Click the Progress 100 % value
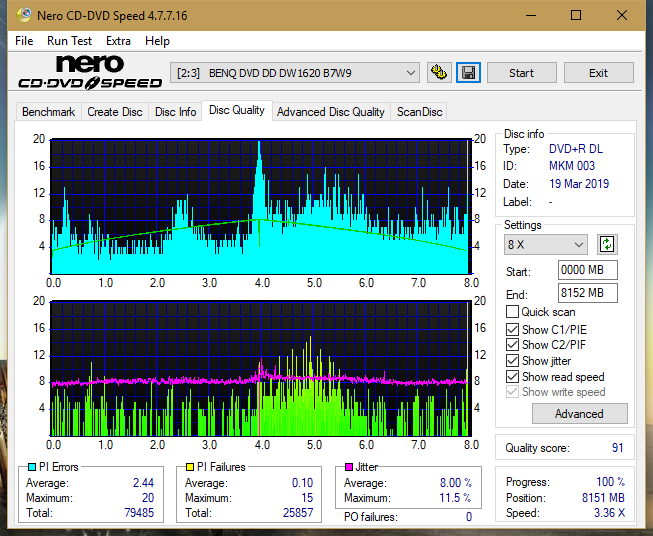The width and height of the screenshot is (653, 536). pyautogui.click(x=610, y=482)
